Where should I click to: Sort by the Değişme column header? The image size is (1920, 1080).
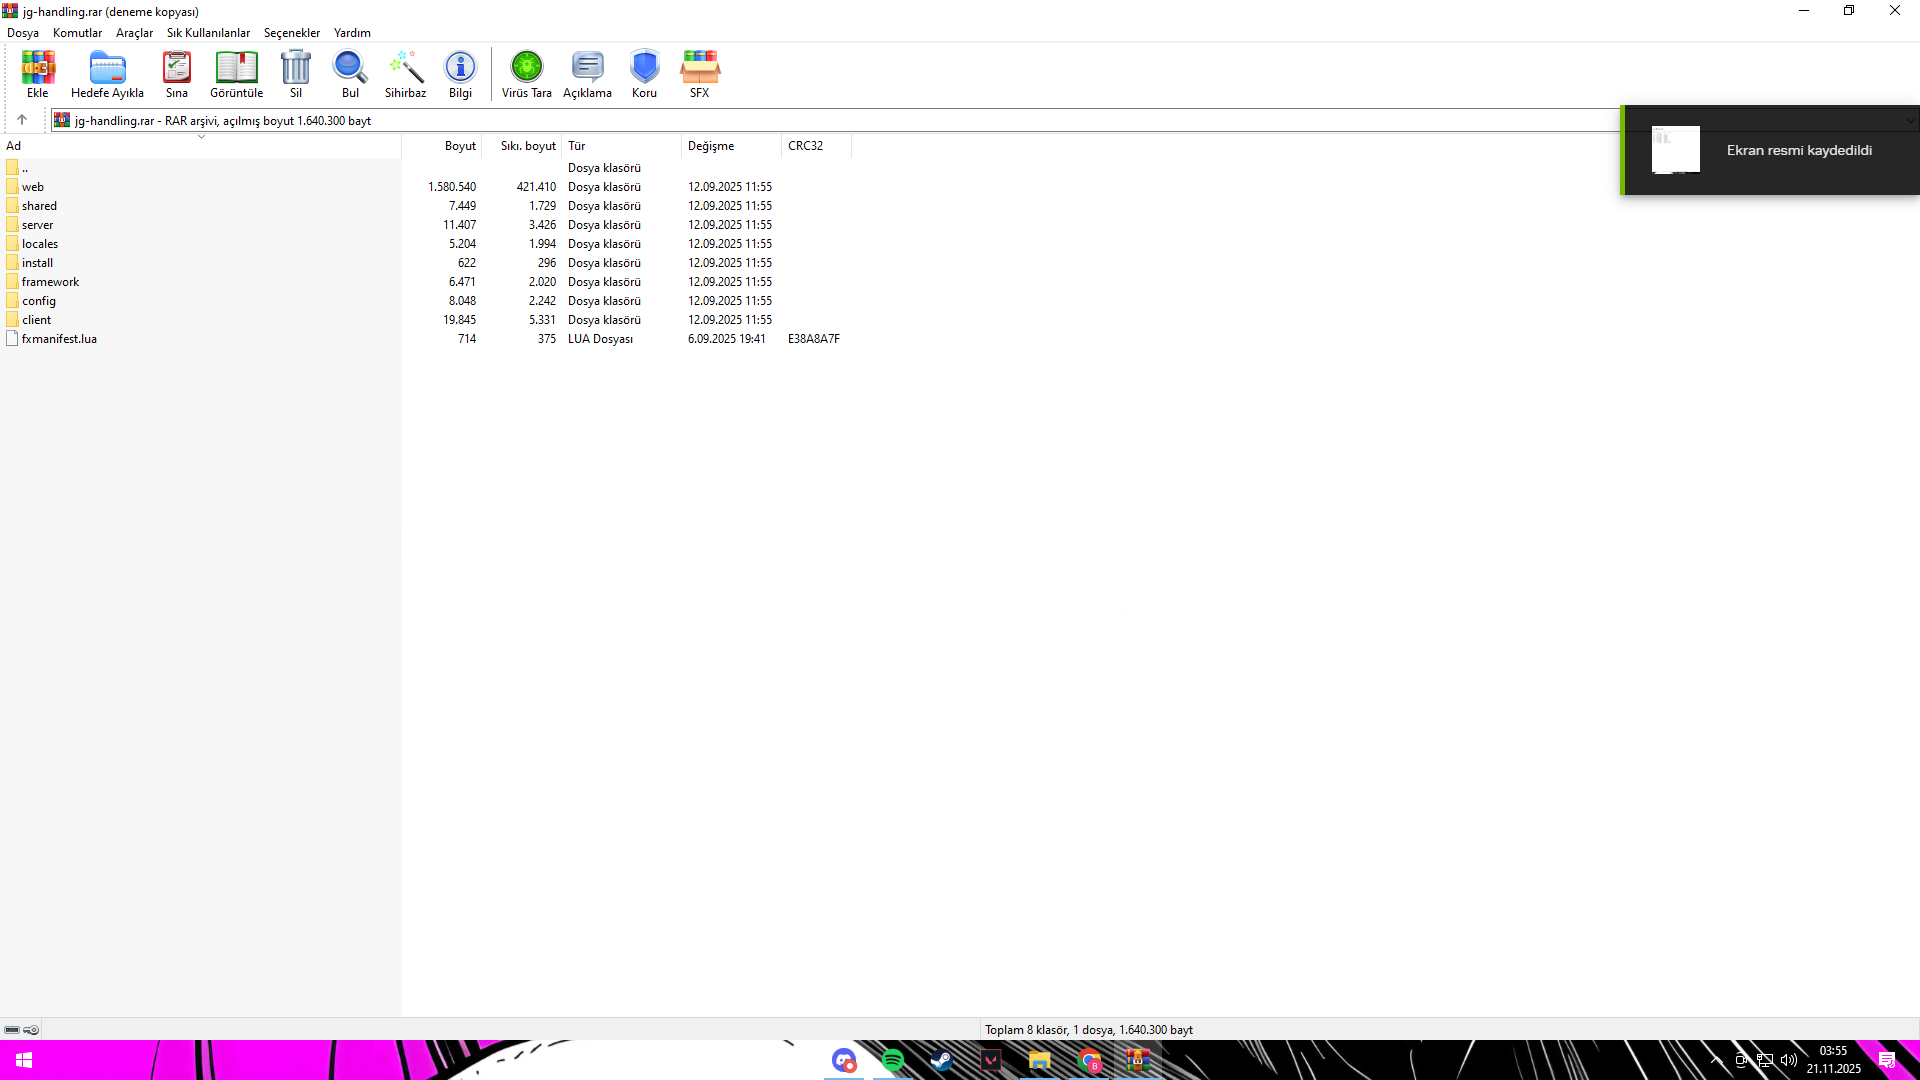711,146
